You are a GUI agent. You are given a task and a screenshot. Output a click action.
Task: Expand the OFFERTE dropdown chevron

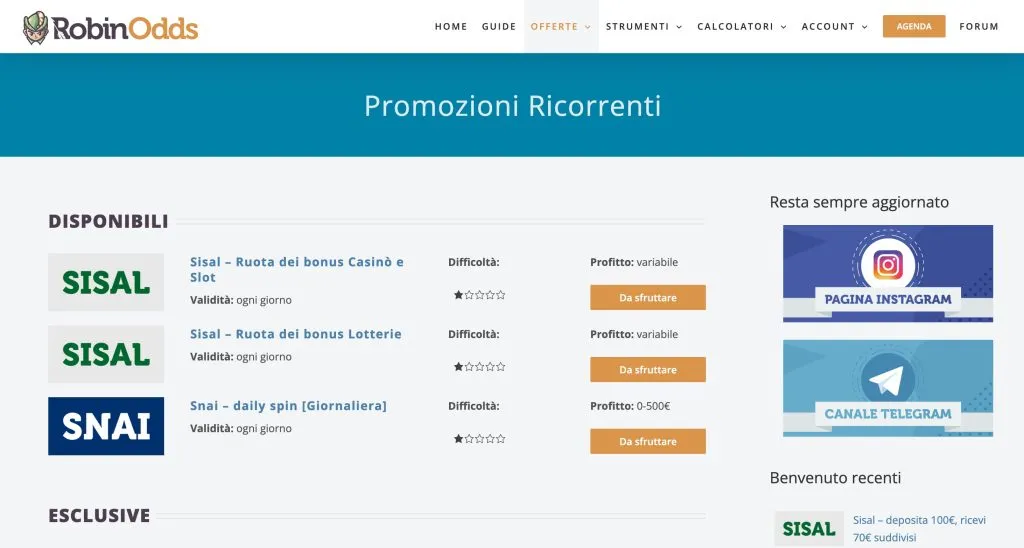pos(588,27)
